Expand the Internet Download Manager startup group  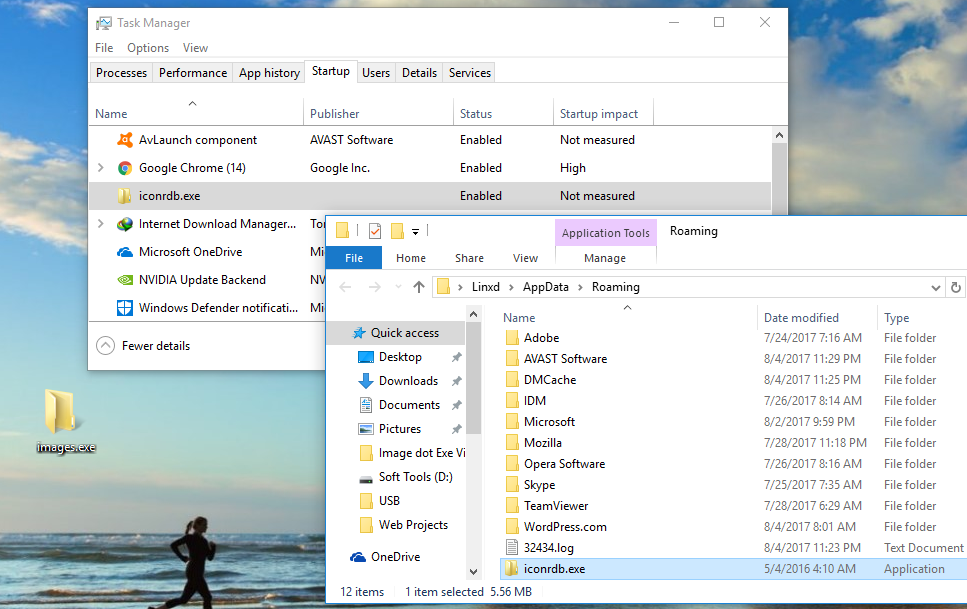[101, 224]
